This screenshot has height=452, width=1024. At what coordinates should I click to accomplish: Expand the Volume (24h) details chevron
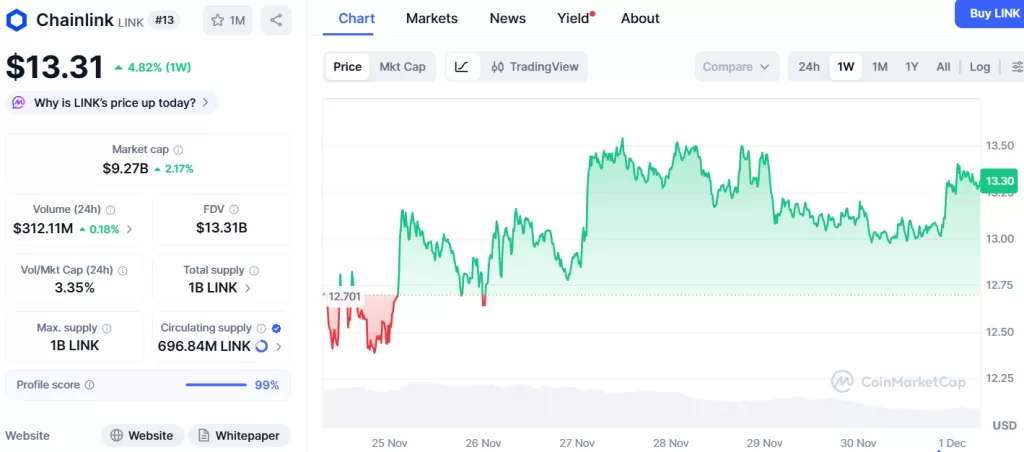pyautogui.click(x=130, y=229)
